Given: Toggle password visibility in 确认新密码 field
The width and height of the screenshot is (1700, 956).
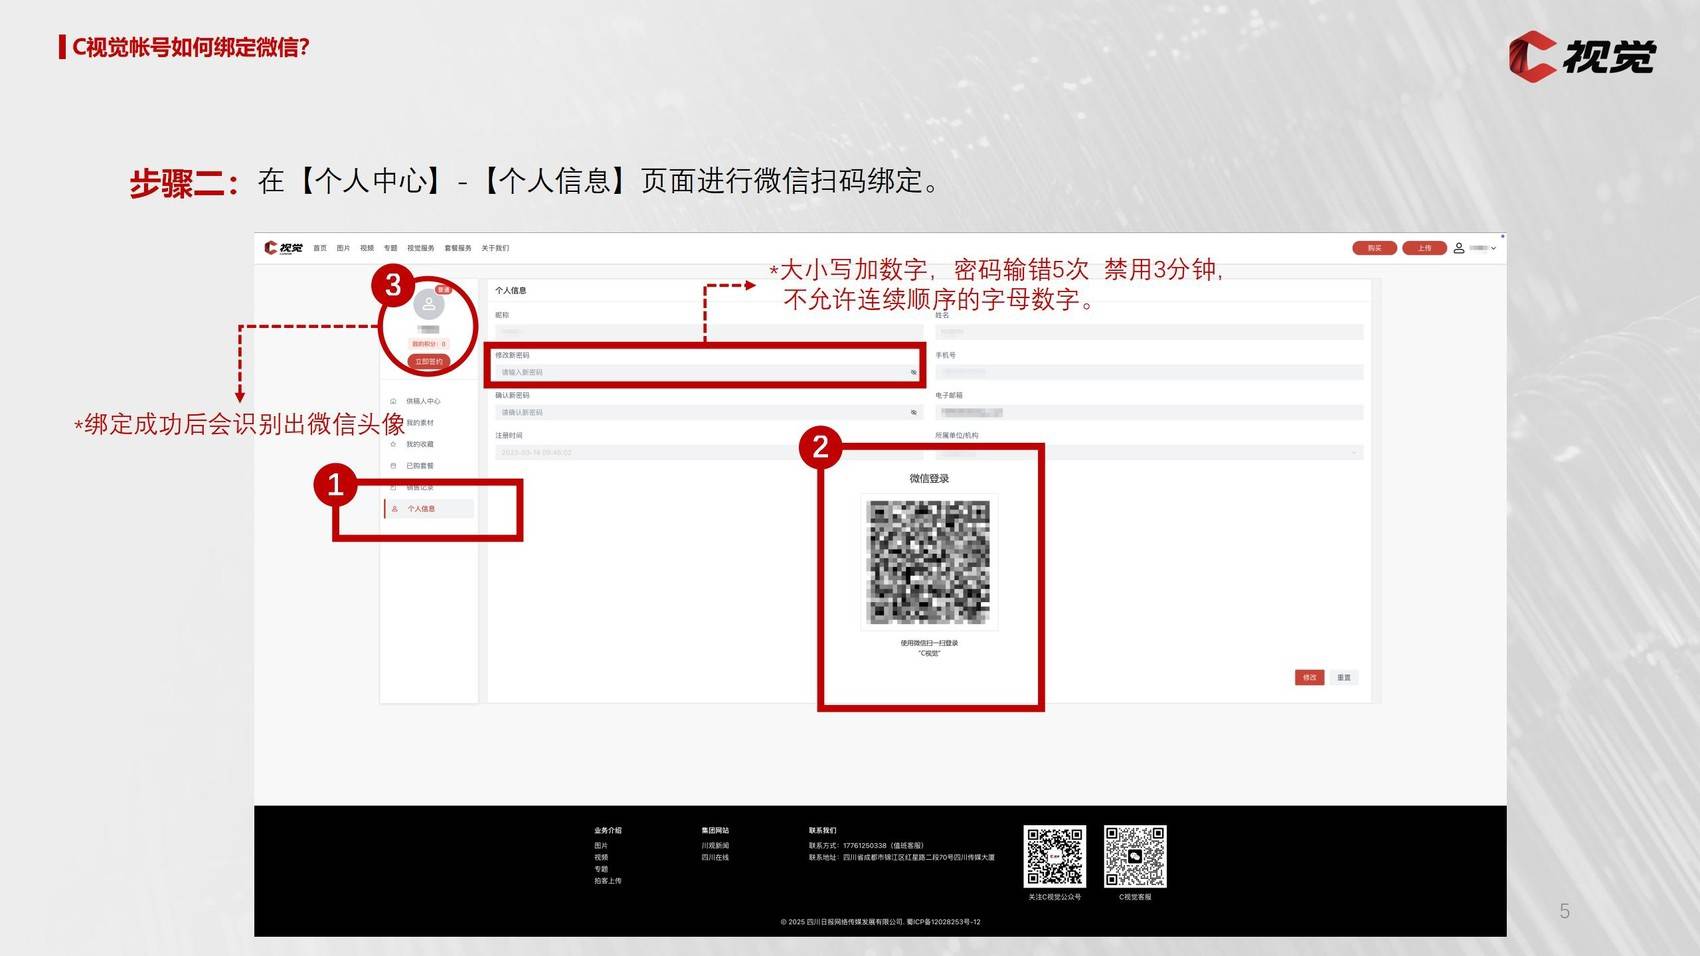Looking at the screenshot, I should point(913,412).
